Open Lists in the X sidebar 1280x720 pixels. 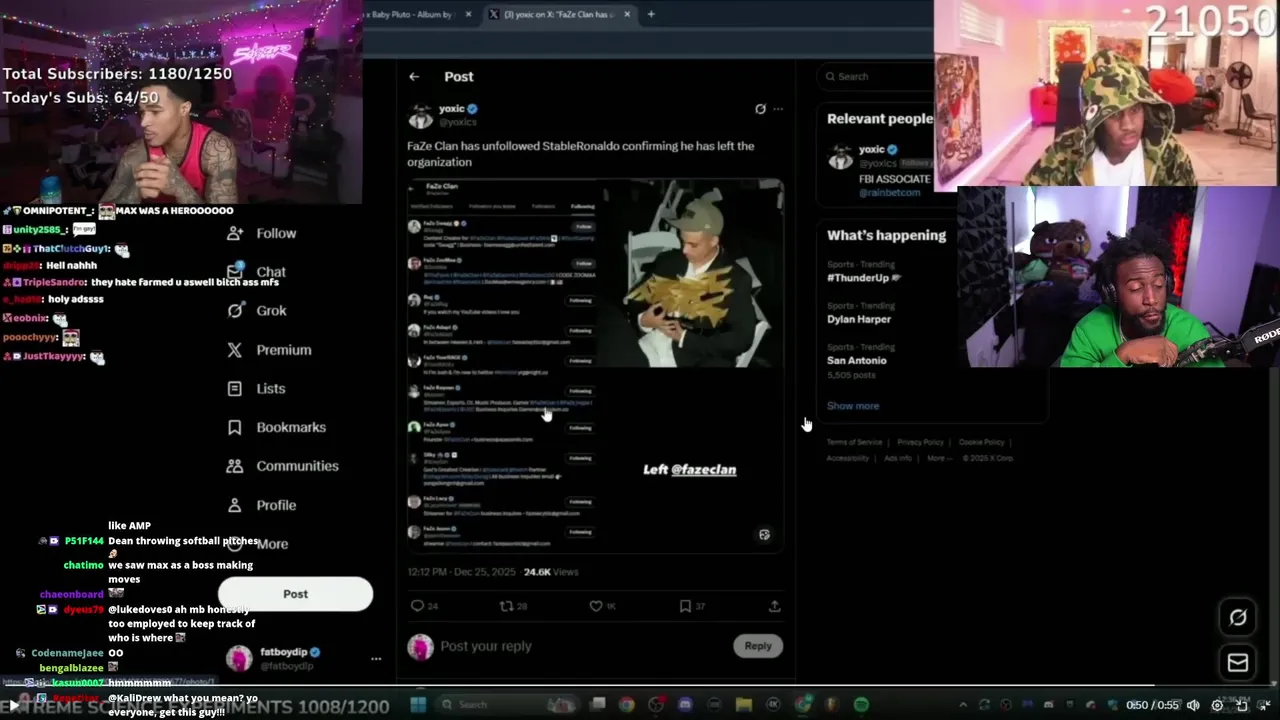256,388
